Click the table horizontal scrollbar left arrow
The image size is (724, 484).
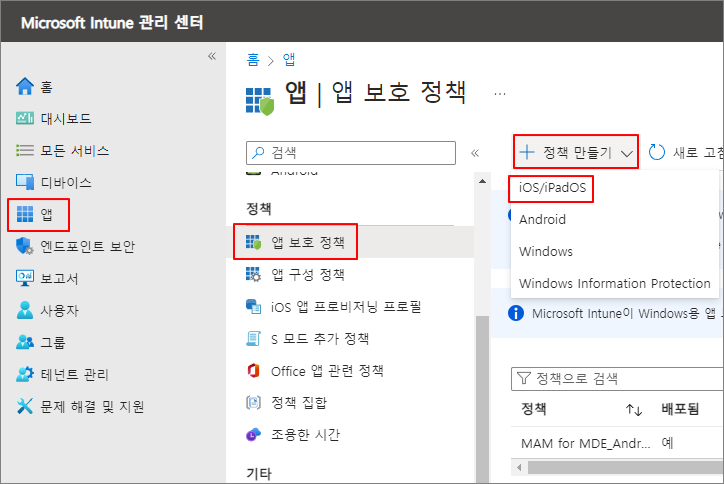pyautogui.click(x=519, y=467)
